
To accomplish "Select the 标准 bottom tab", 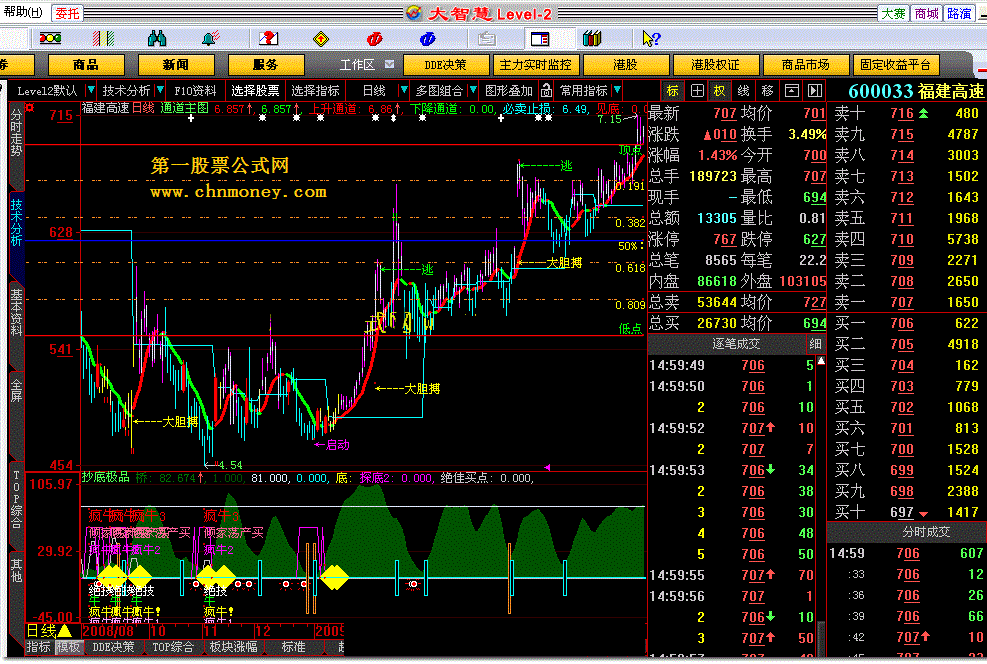I will (293, 647).
